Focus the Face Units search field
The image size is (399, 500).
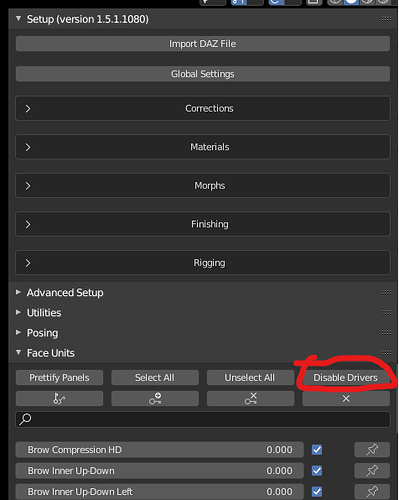coord(203,419)
